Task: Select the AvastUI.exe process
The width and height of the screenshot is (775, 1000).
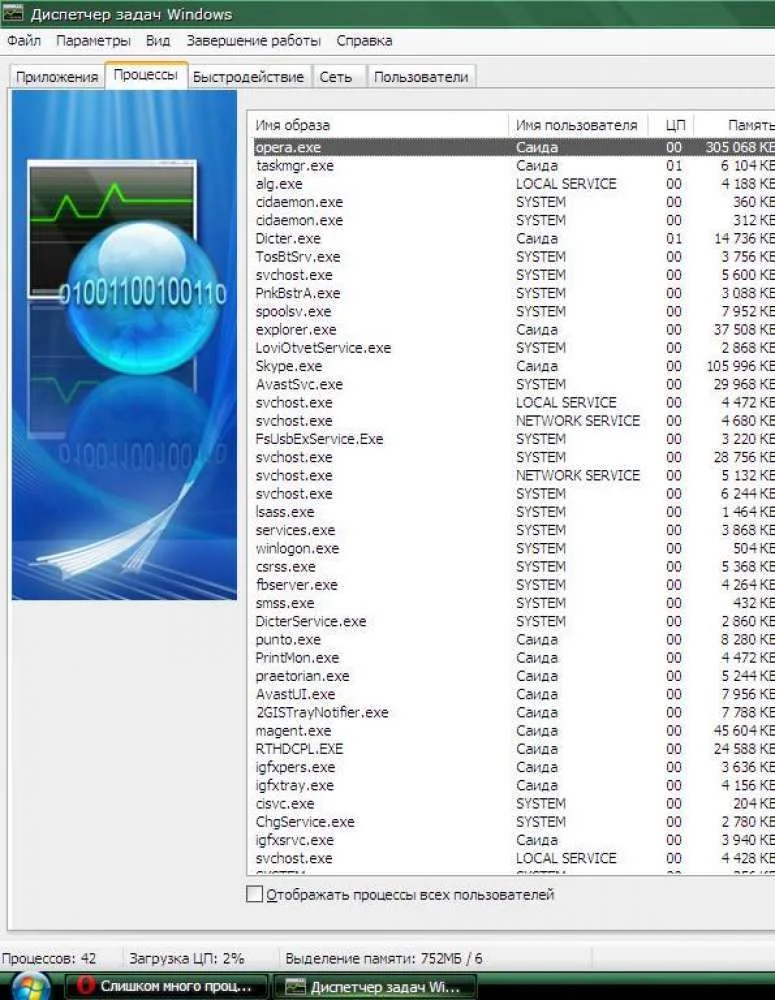Action: [514, 695]
